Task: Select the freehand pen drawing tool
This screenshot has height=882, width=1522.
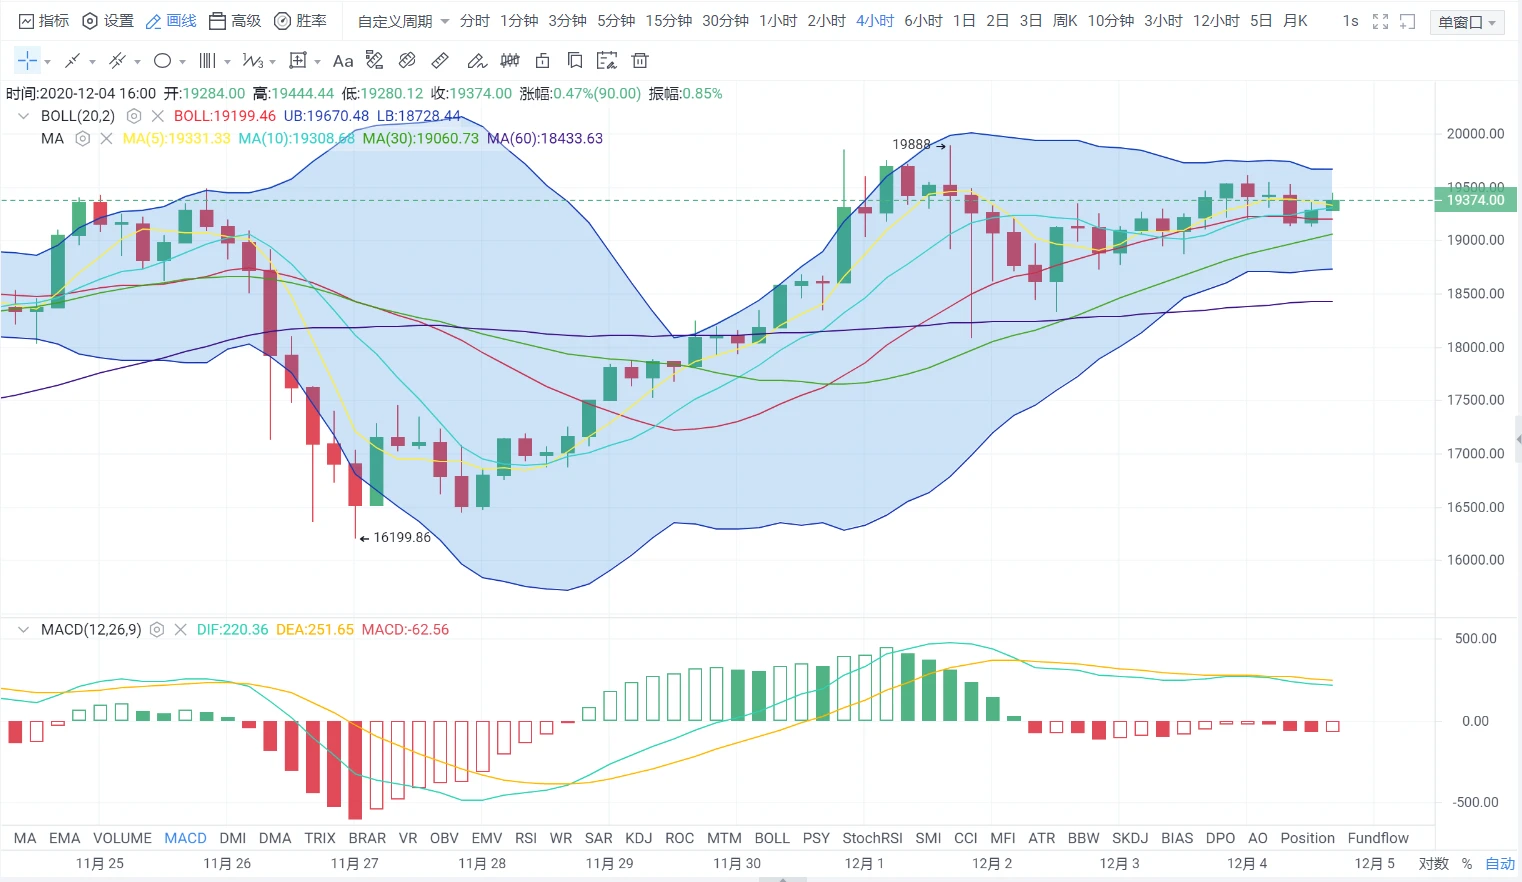Action: [477, 61]
